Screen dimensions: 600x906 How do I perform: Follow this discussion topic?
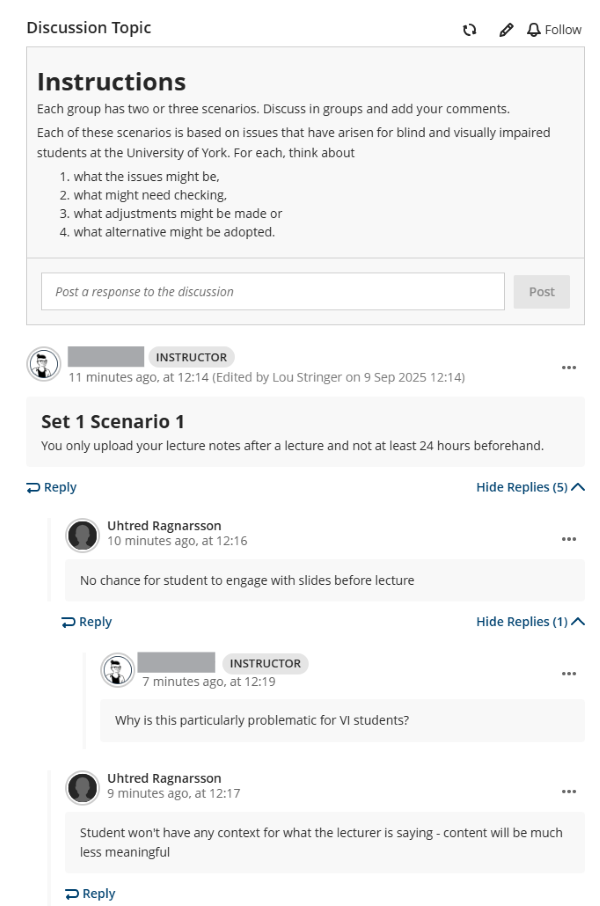(554, 30)
